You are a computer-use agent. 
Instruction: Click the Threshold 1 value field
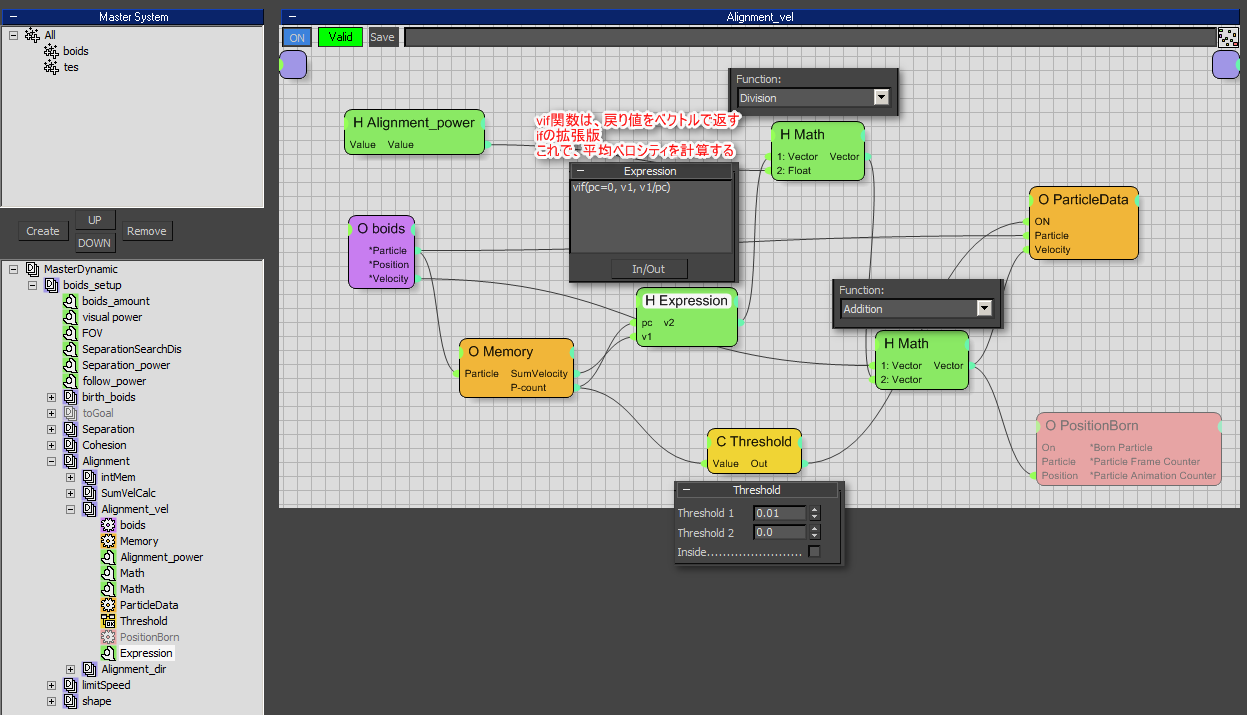pos(779,513)
